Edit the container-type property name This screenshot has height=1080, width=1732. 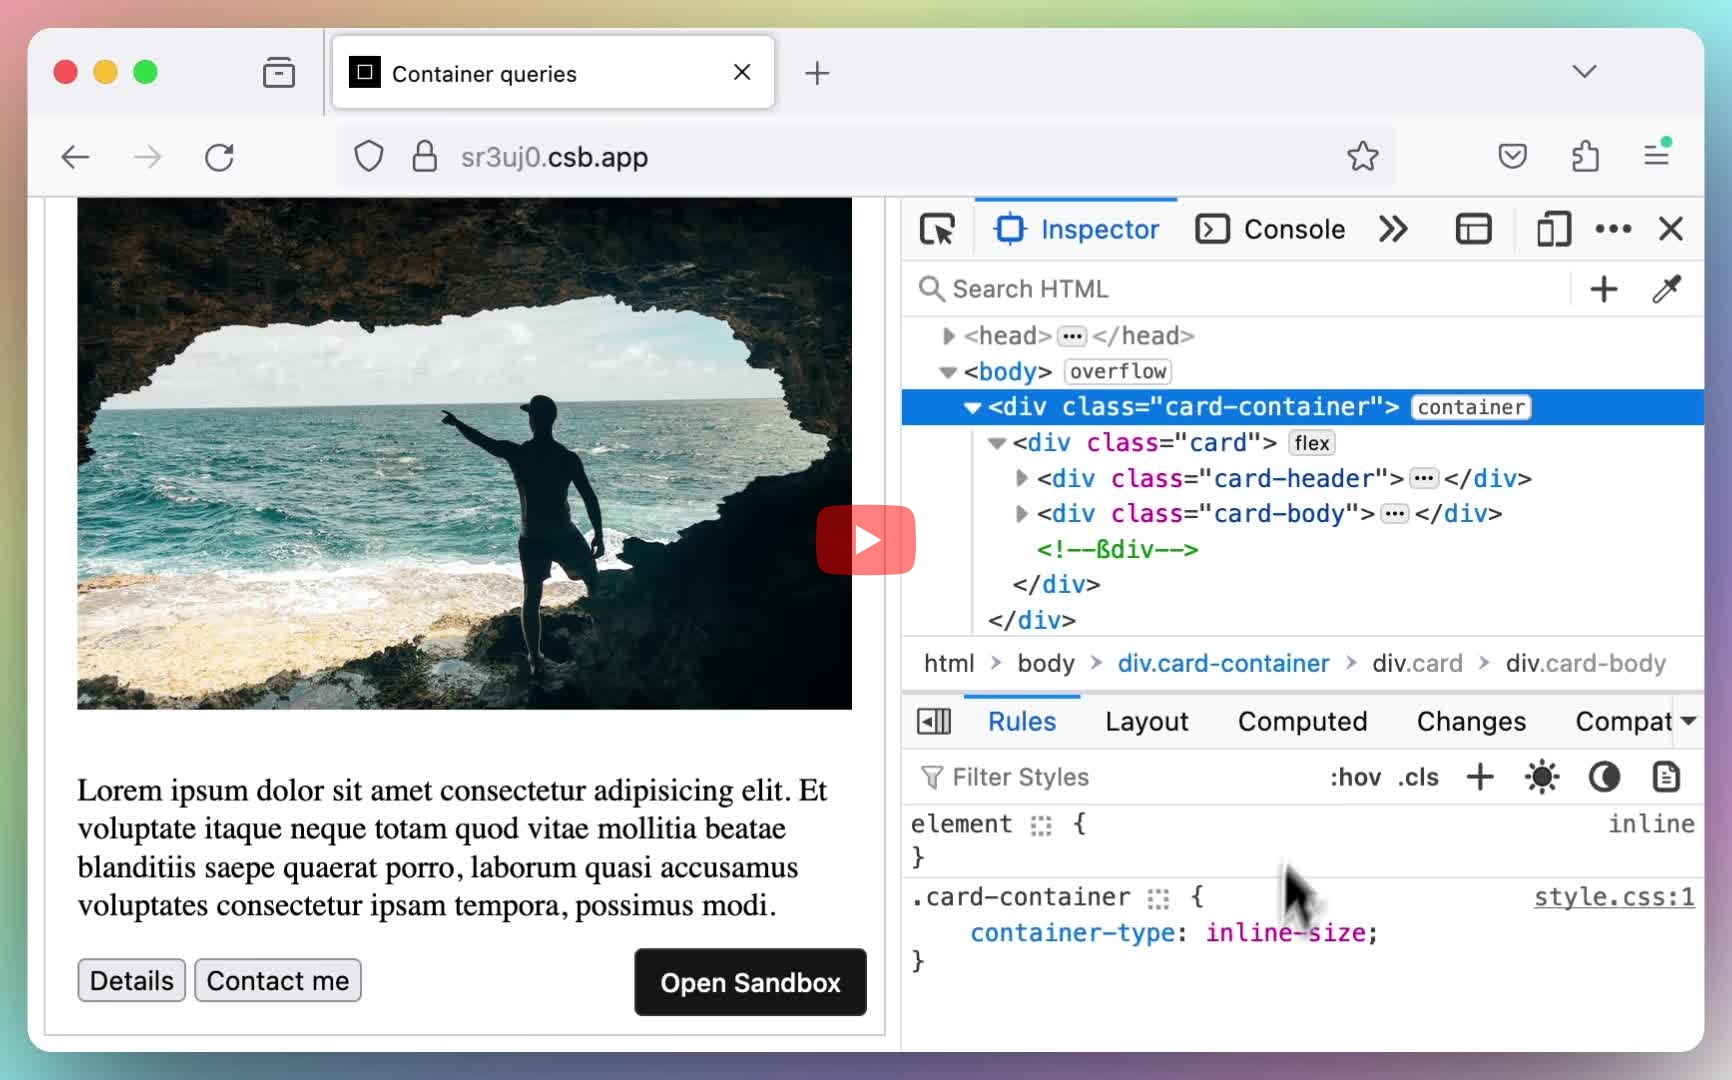1072,933
